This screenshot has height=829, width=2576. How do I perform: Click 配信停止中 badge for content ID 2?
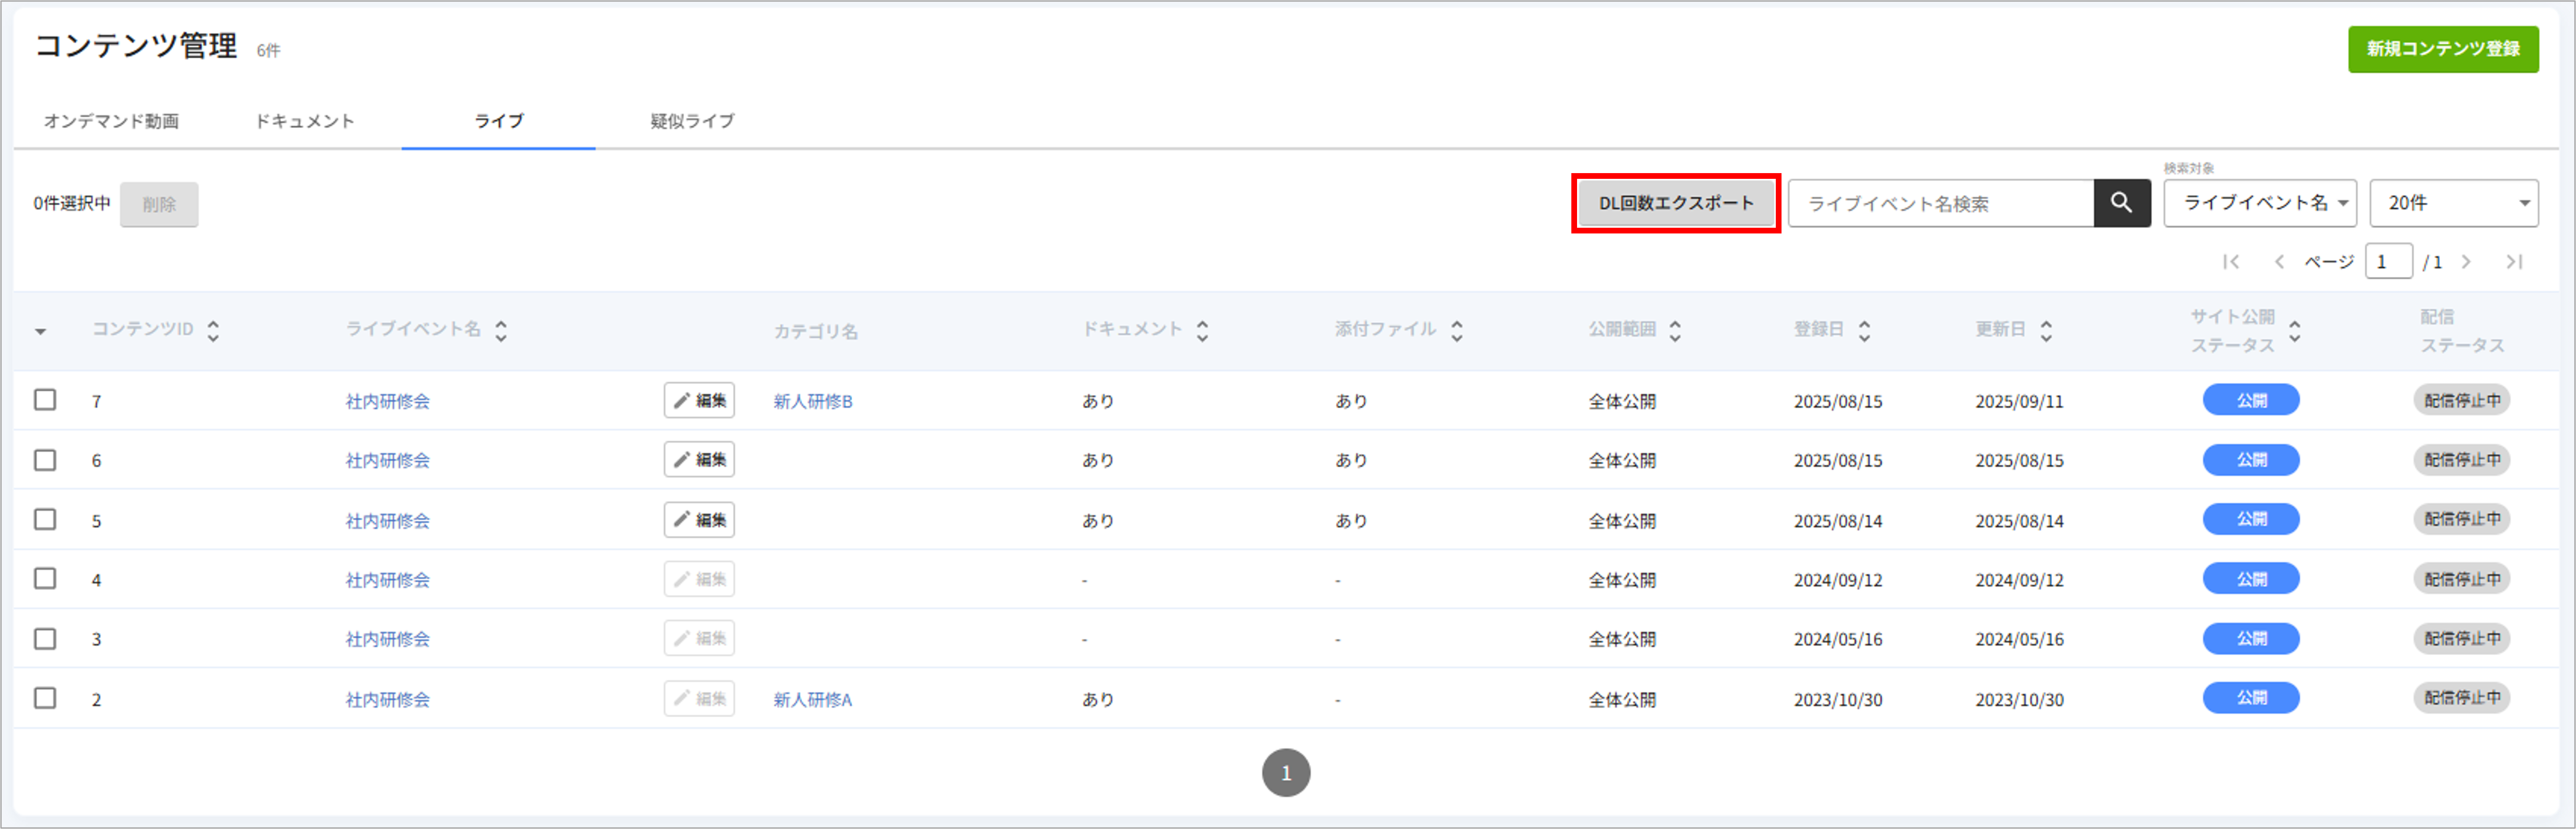tap(2462, 698)
